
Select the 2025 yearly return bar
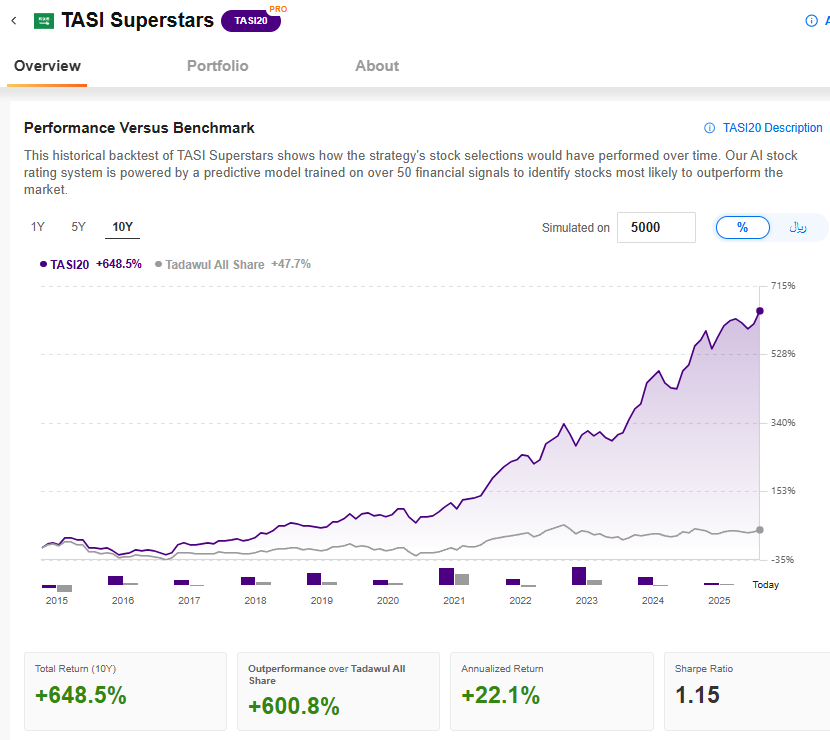[x=719, y=584]
